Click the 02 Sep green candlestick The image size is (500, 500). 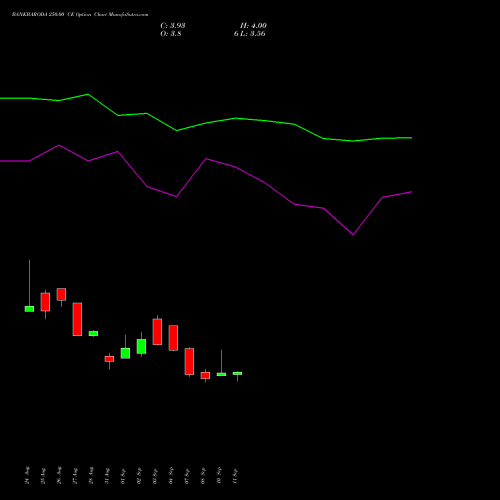[141, 346]
